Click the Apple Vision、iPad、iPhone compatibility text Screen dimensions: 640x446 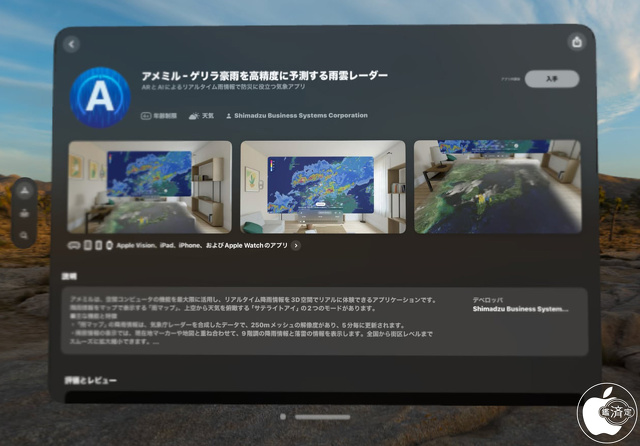[202, 246]
